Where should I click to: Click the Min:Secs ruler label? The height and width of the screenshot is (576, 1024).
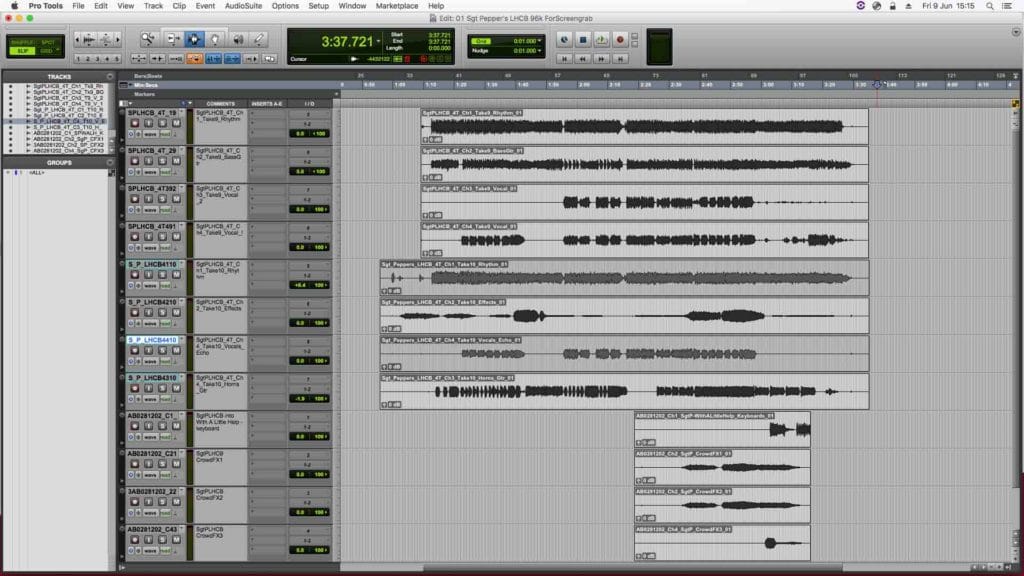pyautogui.click(x=146, y=85)
